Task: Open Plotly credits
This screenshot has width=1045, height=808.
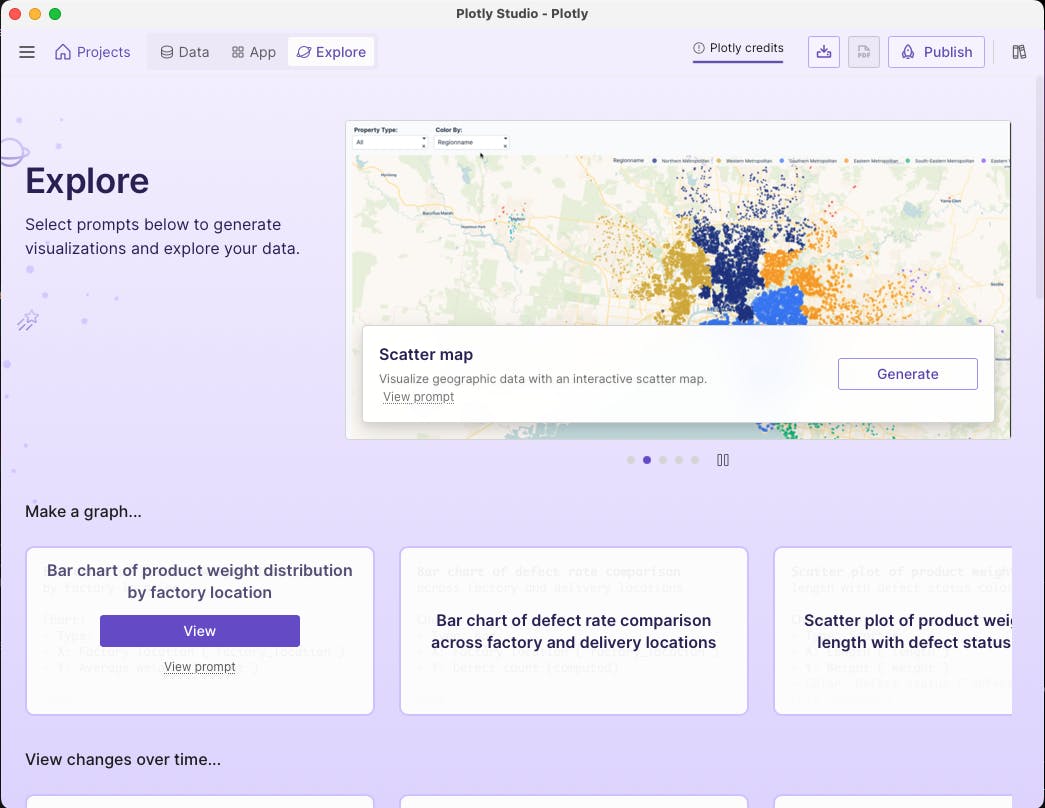Action: [x=745, y=47]
